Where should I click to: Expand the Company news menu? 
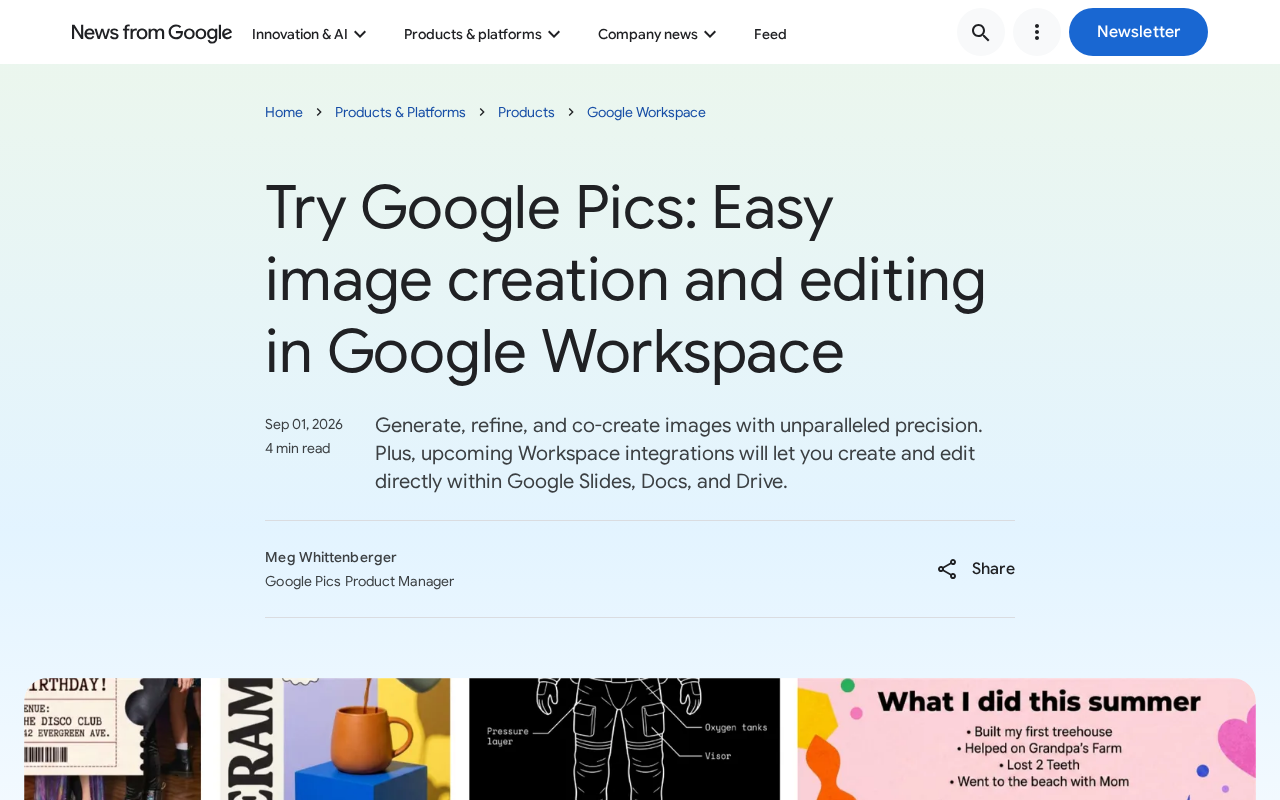(657, 34)
